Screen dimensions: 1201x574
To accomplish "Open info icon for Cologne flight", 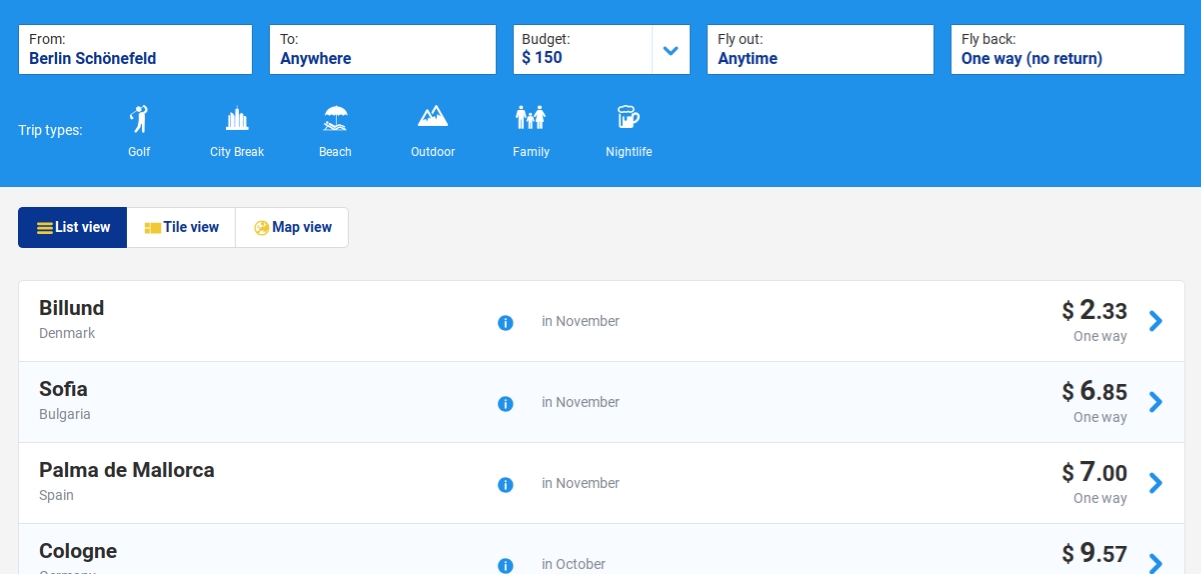I will coord(505,566).
